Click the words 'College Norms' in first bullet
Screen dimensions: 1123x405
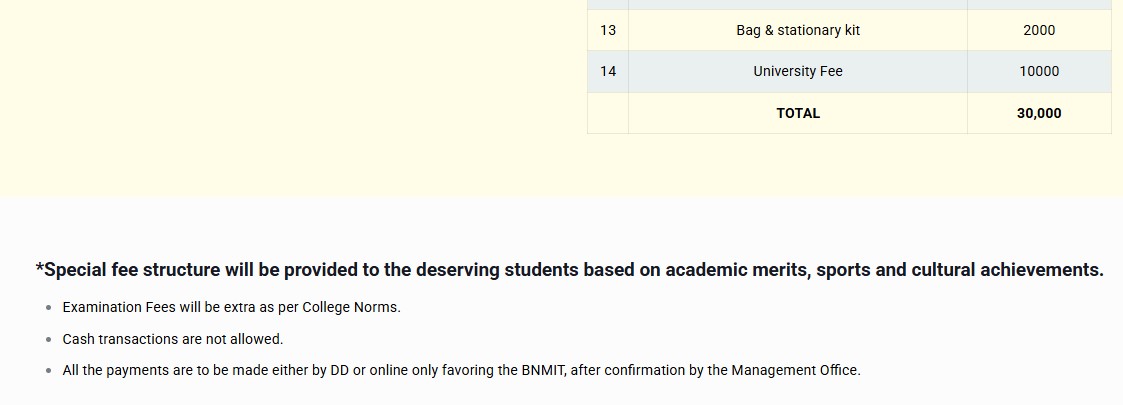tap(350, 308)
